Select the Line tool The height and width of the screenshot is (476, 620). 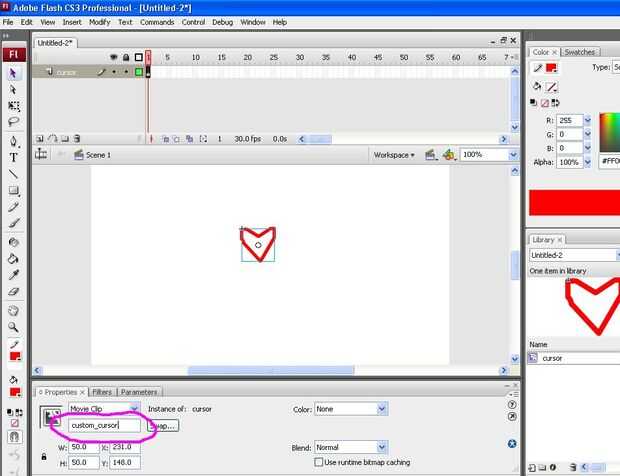pyautogui.click(x=13, y=174)
